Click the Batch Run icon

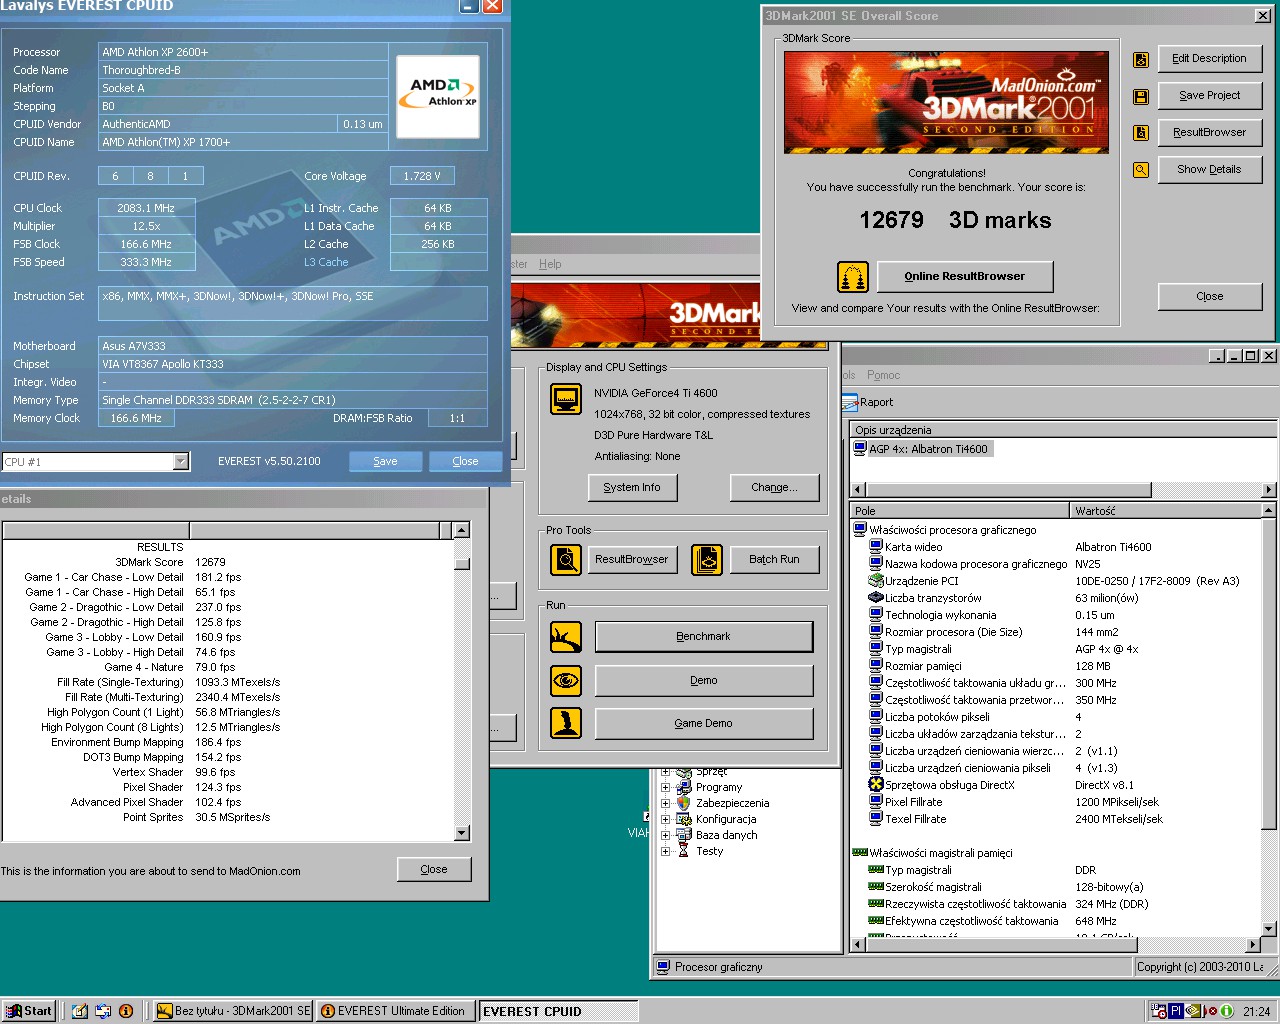click(x=707, y=559)
